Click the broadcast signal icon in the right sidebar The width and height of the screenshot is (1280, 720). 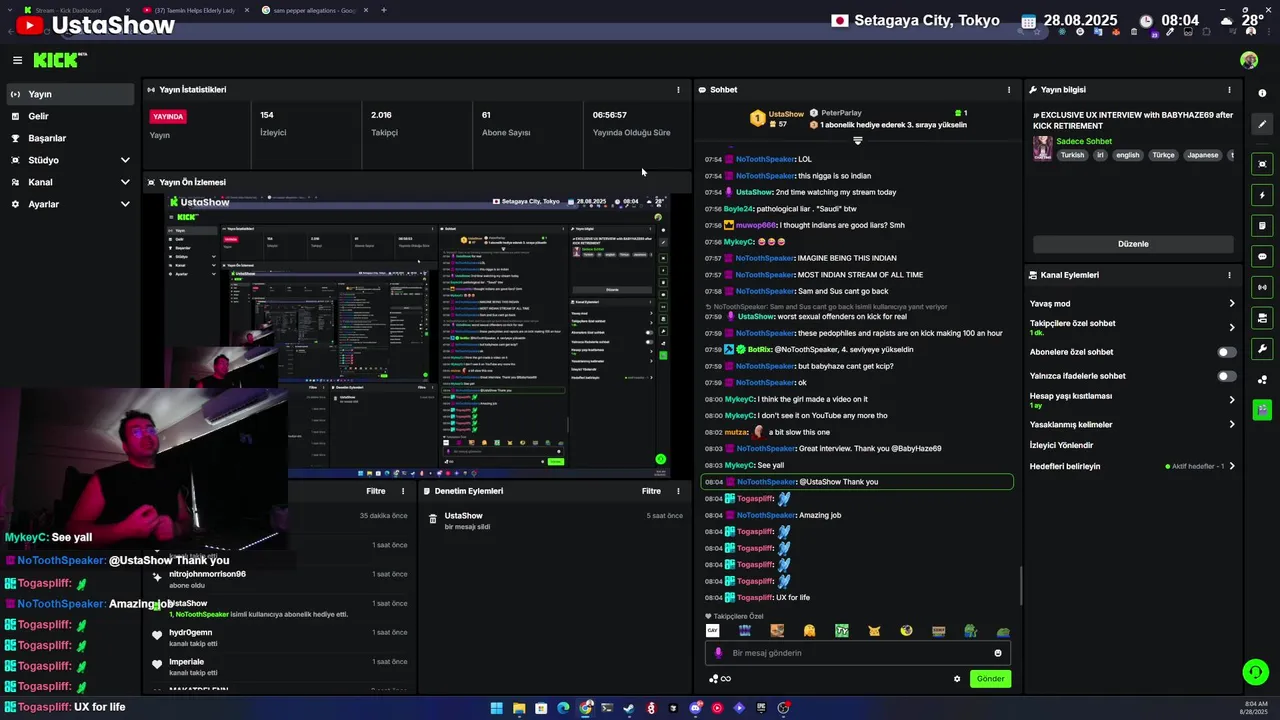1263,287
